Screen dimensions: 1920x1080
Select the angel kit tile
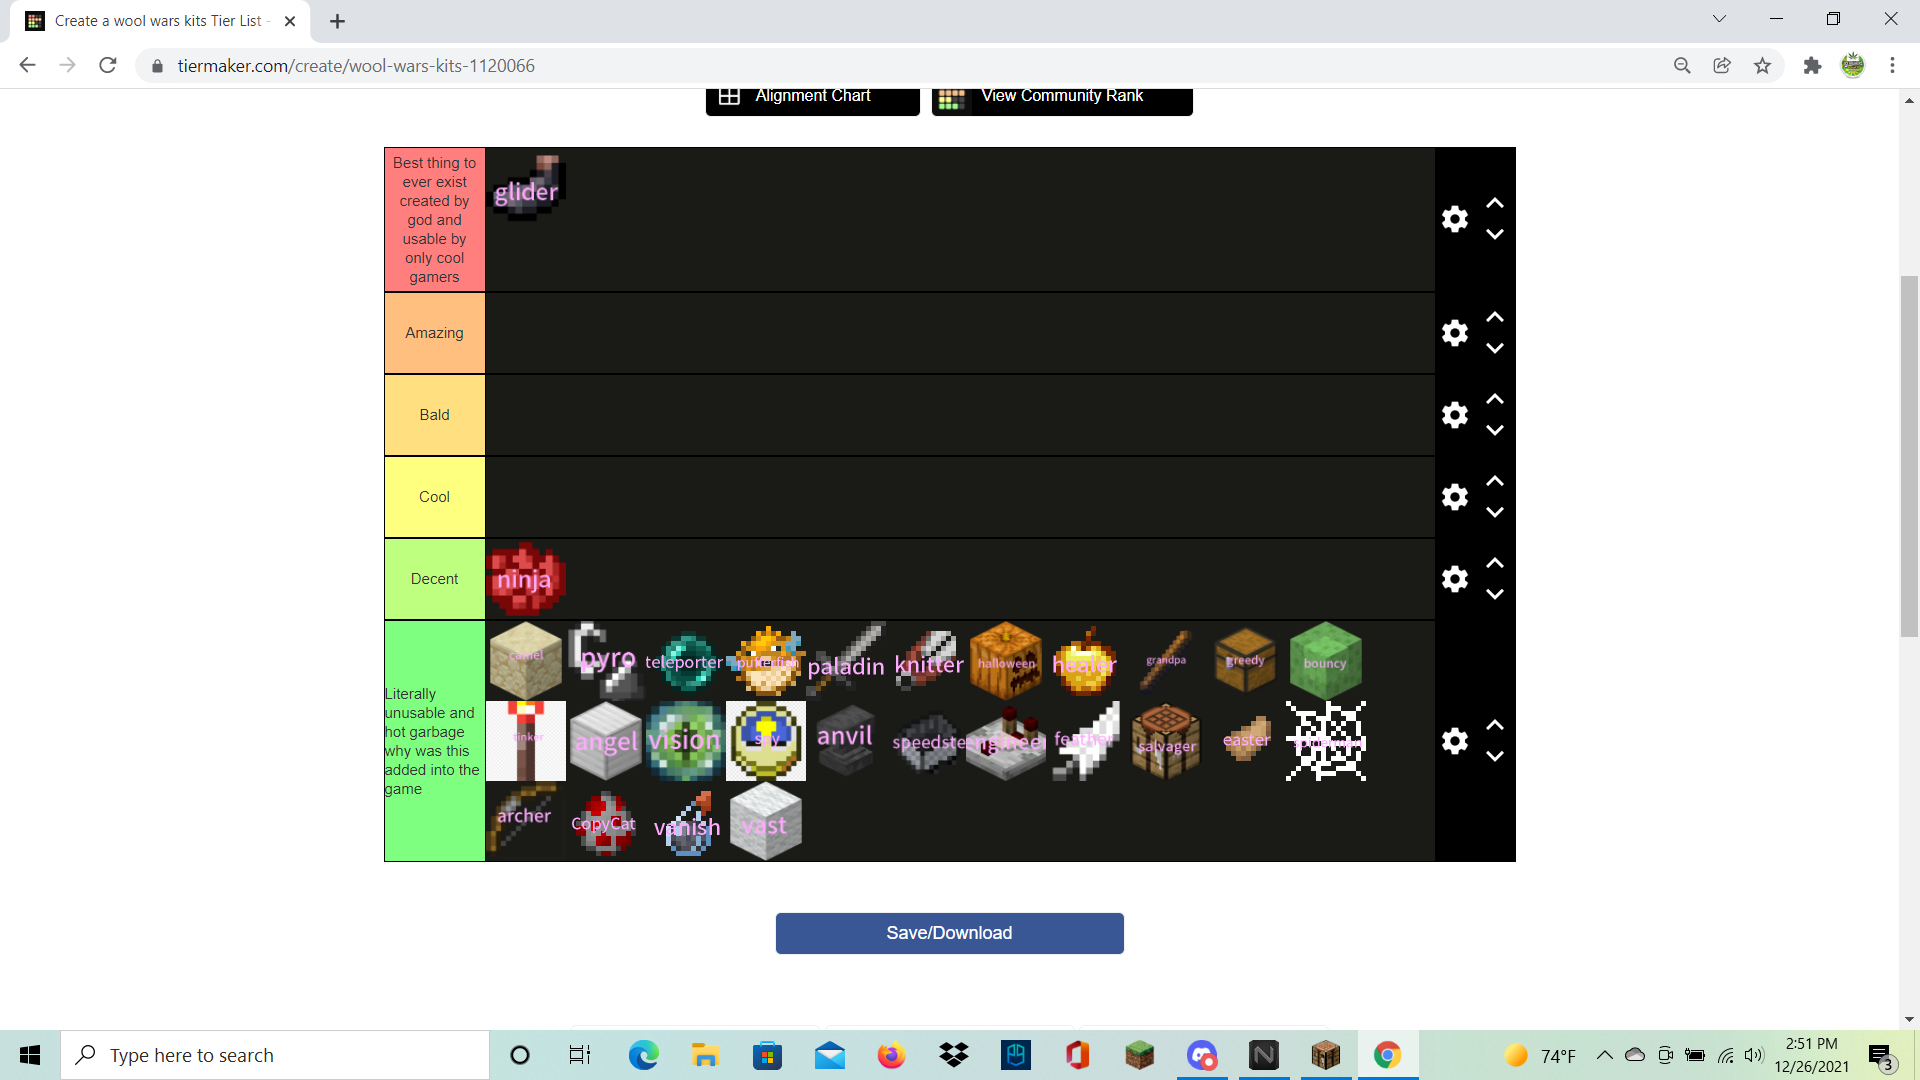606,741
